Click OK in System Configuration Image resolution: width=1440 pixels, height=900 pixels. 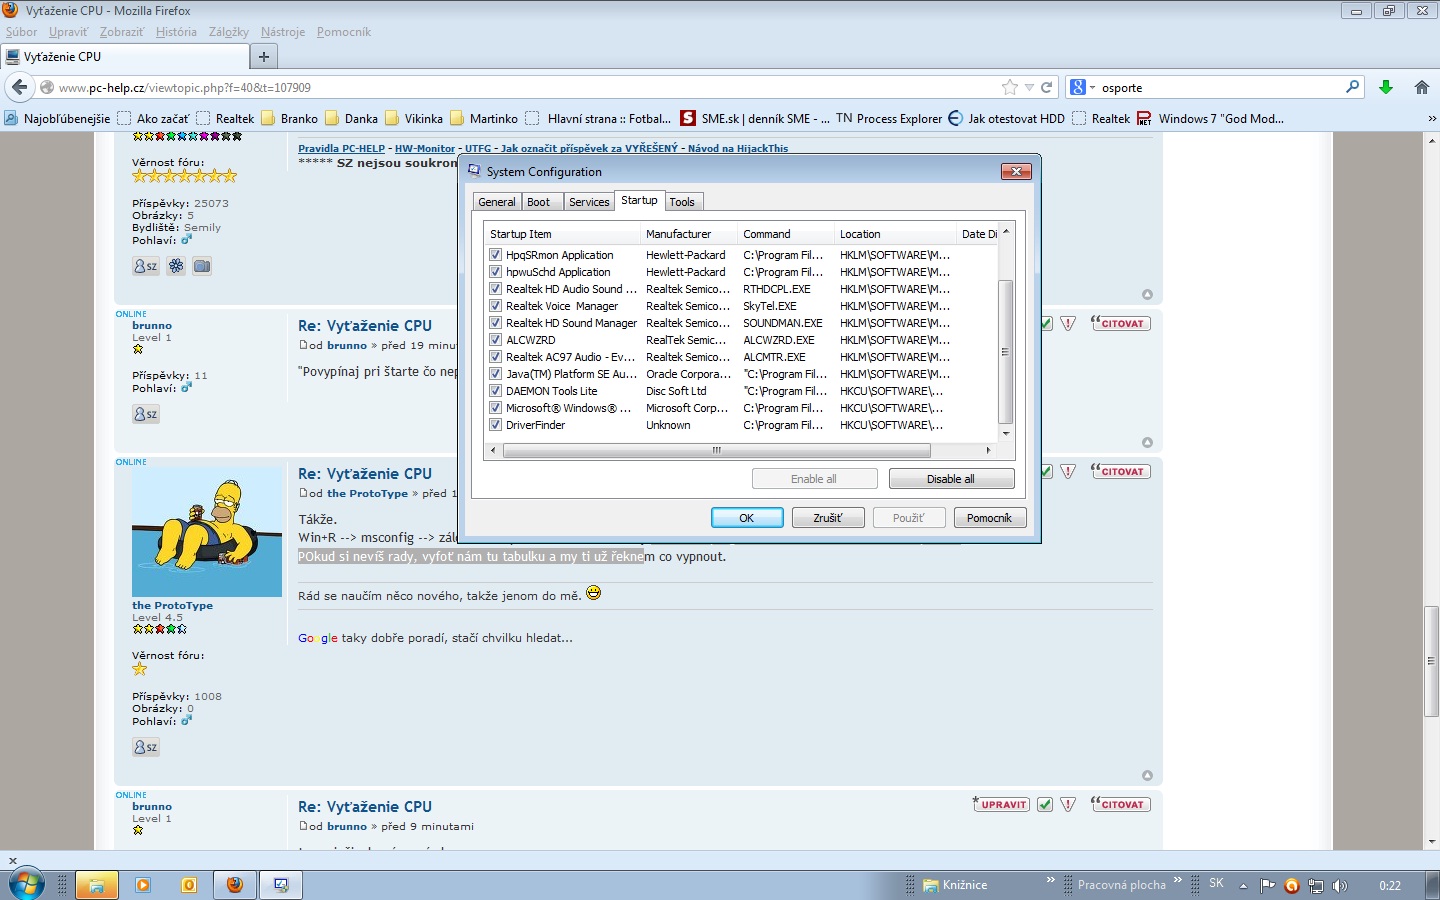(x=747, y=518)
